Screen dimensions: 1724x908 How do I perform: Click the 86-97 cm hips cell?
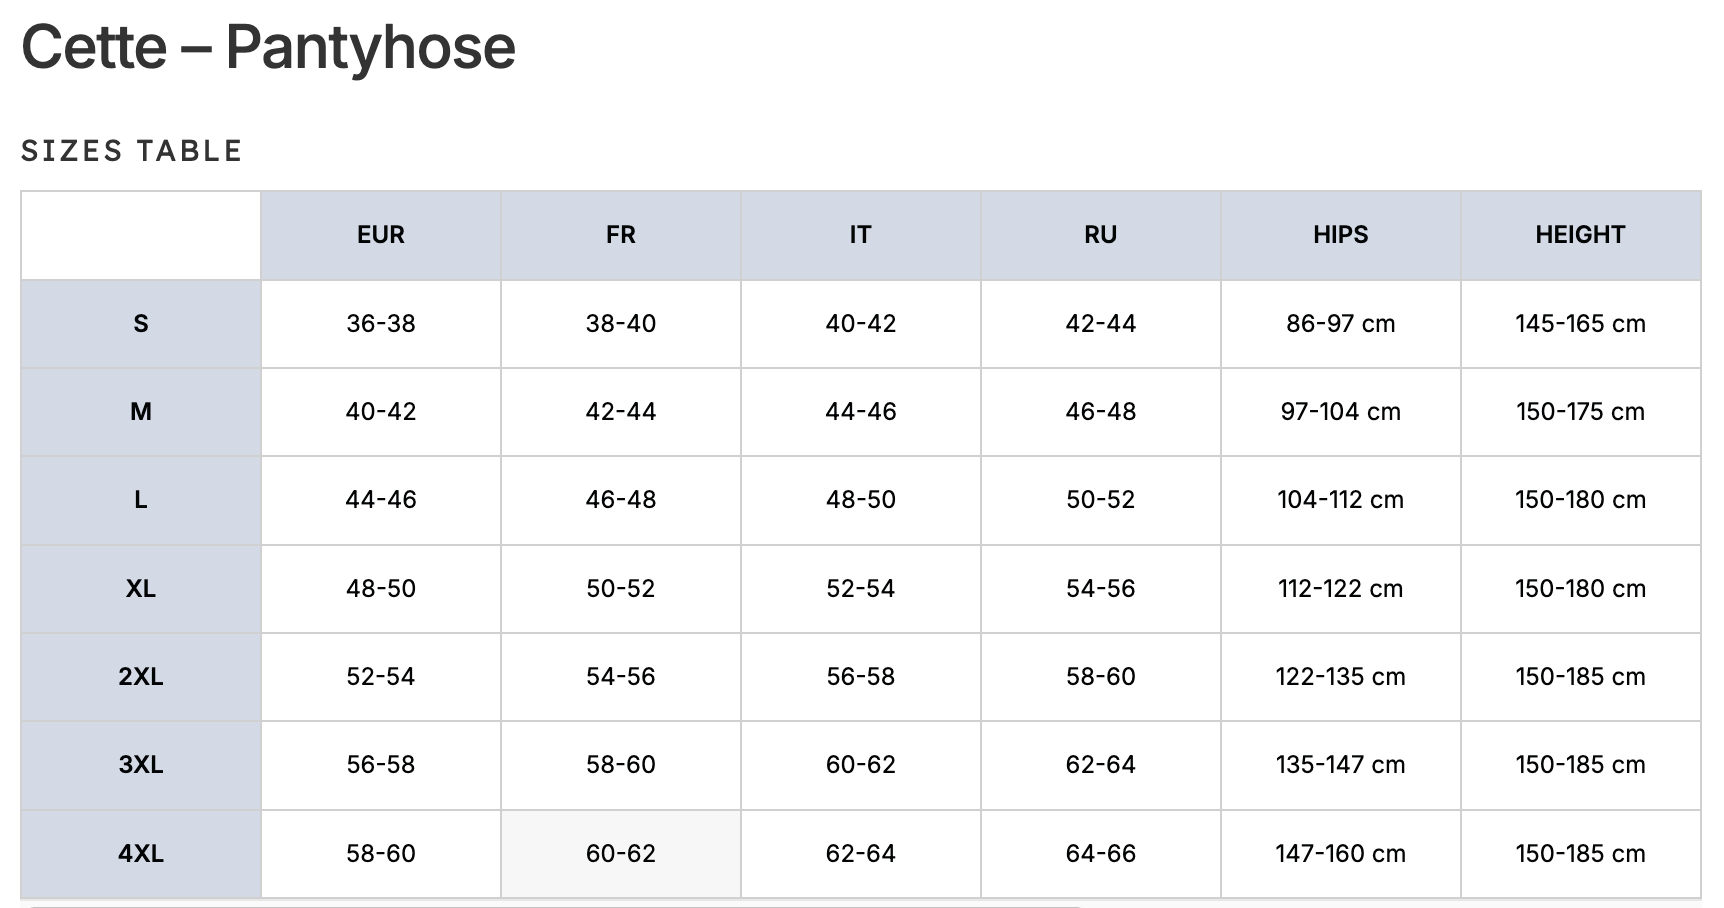point(1340,324)
